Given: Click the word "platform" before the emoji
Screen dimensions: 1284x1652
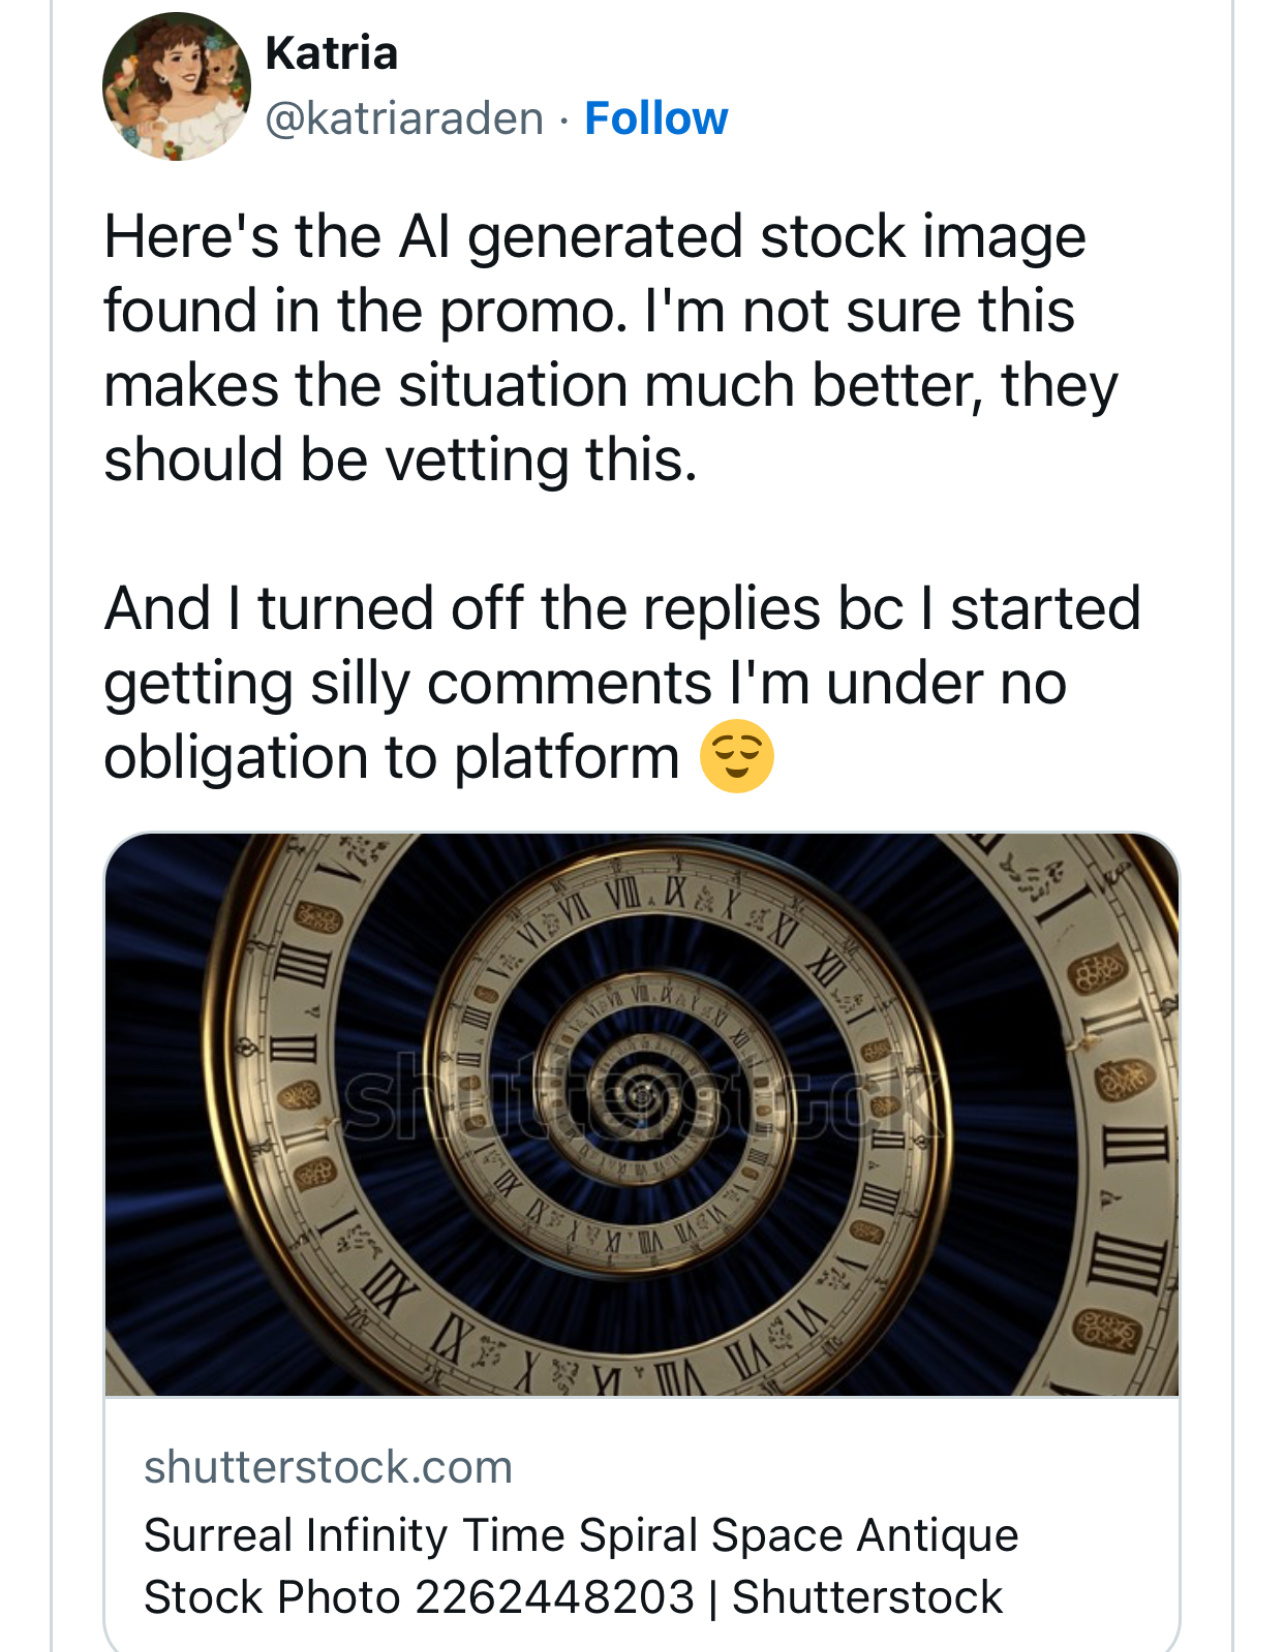Looking at the screenshot, I should tap(566, 758).
